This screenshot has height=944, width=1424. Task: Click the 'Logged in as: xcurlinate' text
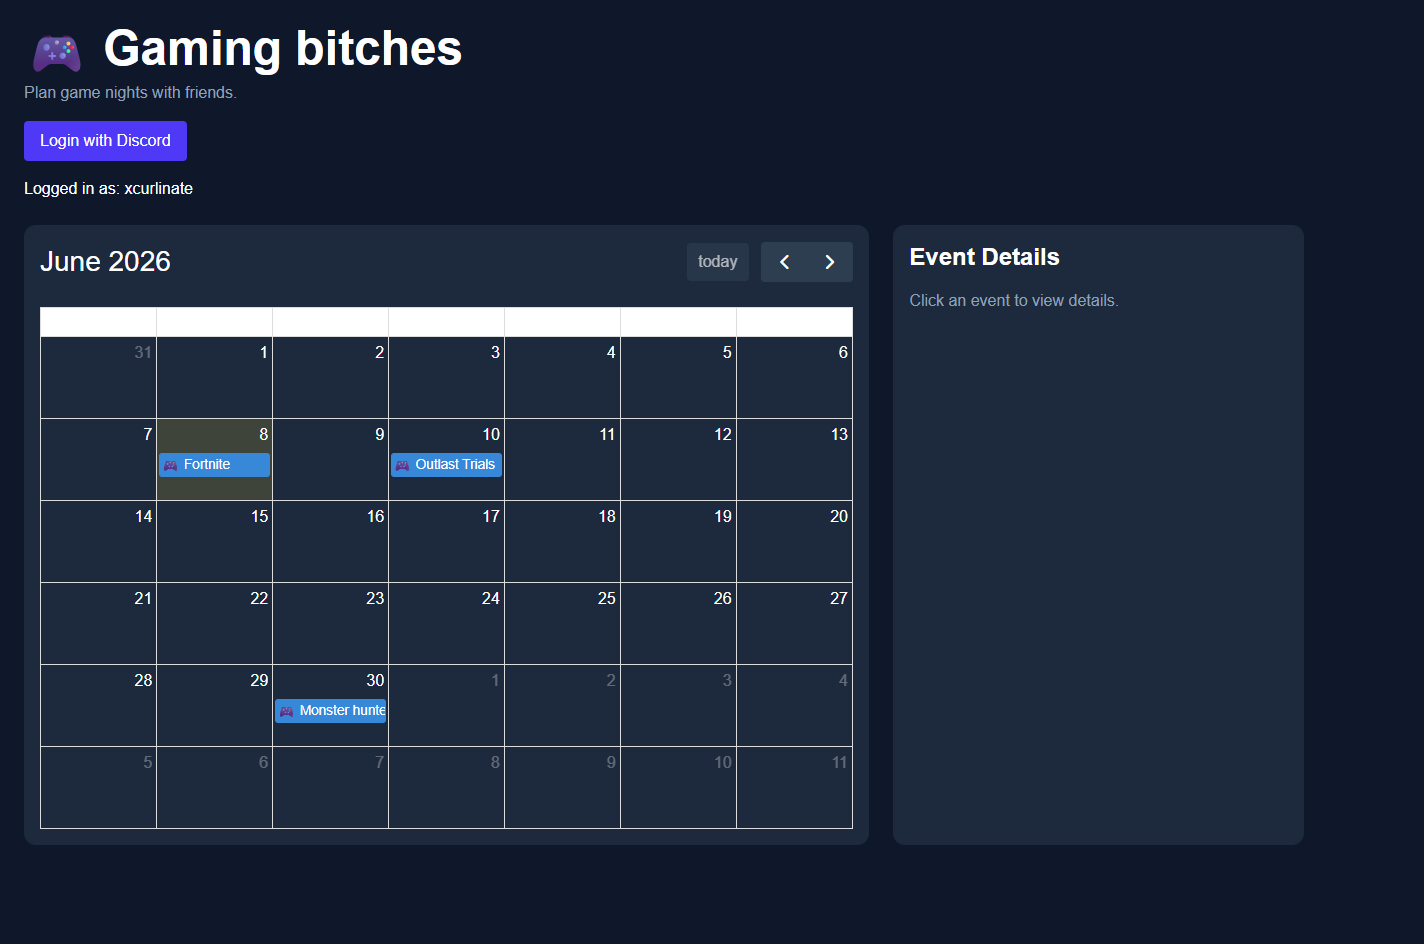tap(109, 189)
